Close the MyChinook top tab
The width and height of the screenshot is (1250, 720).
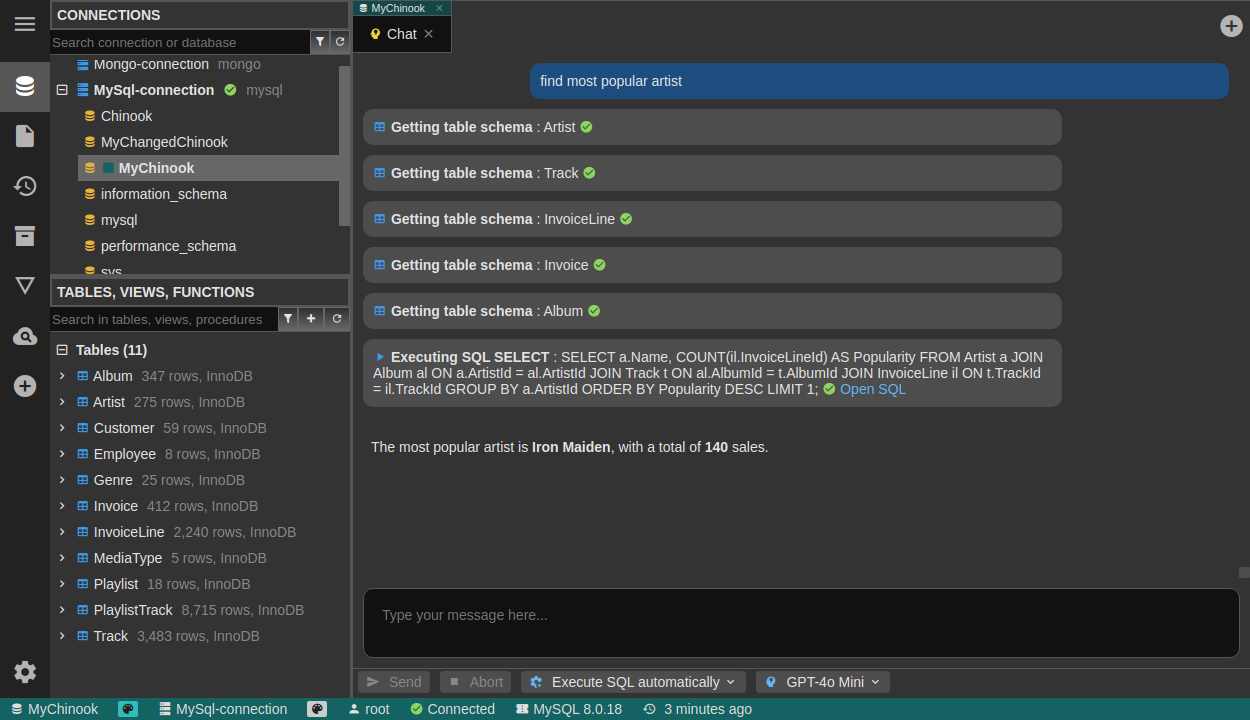[439, 8]
